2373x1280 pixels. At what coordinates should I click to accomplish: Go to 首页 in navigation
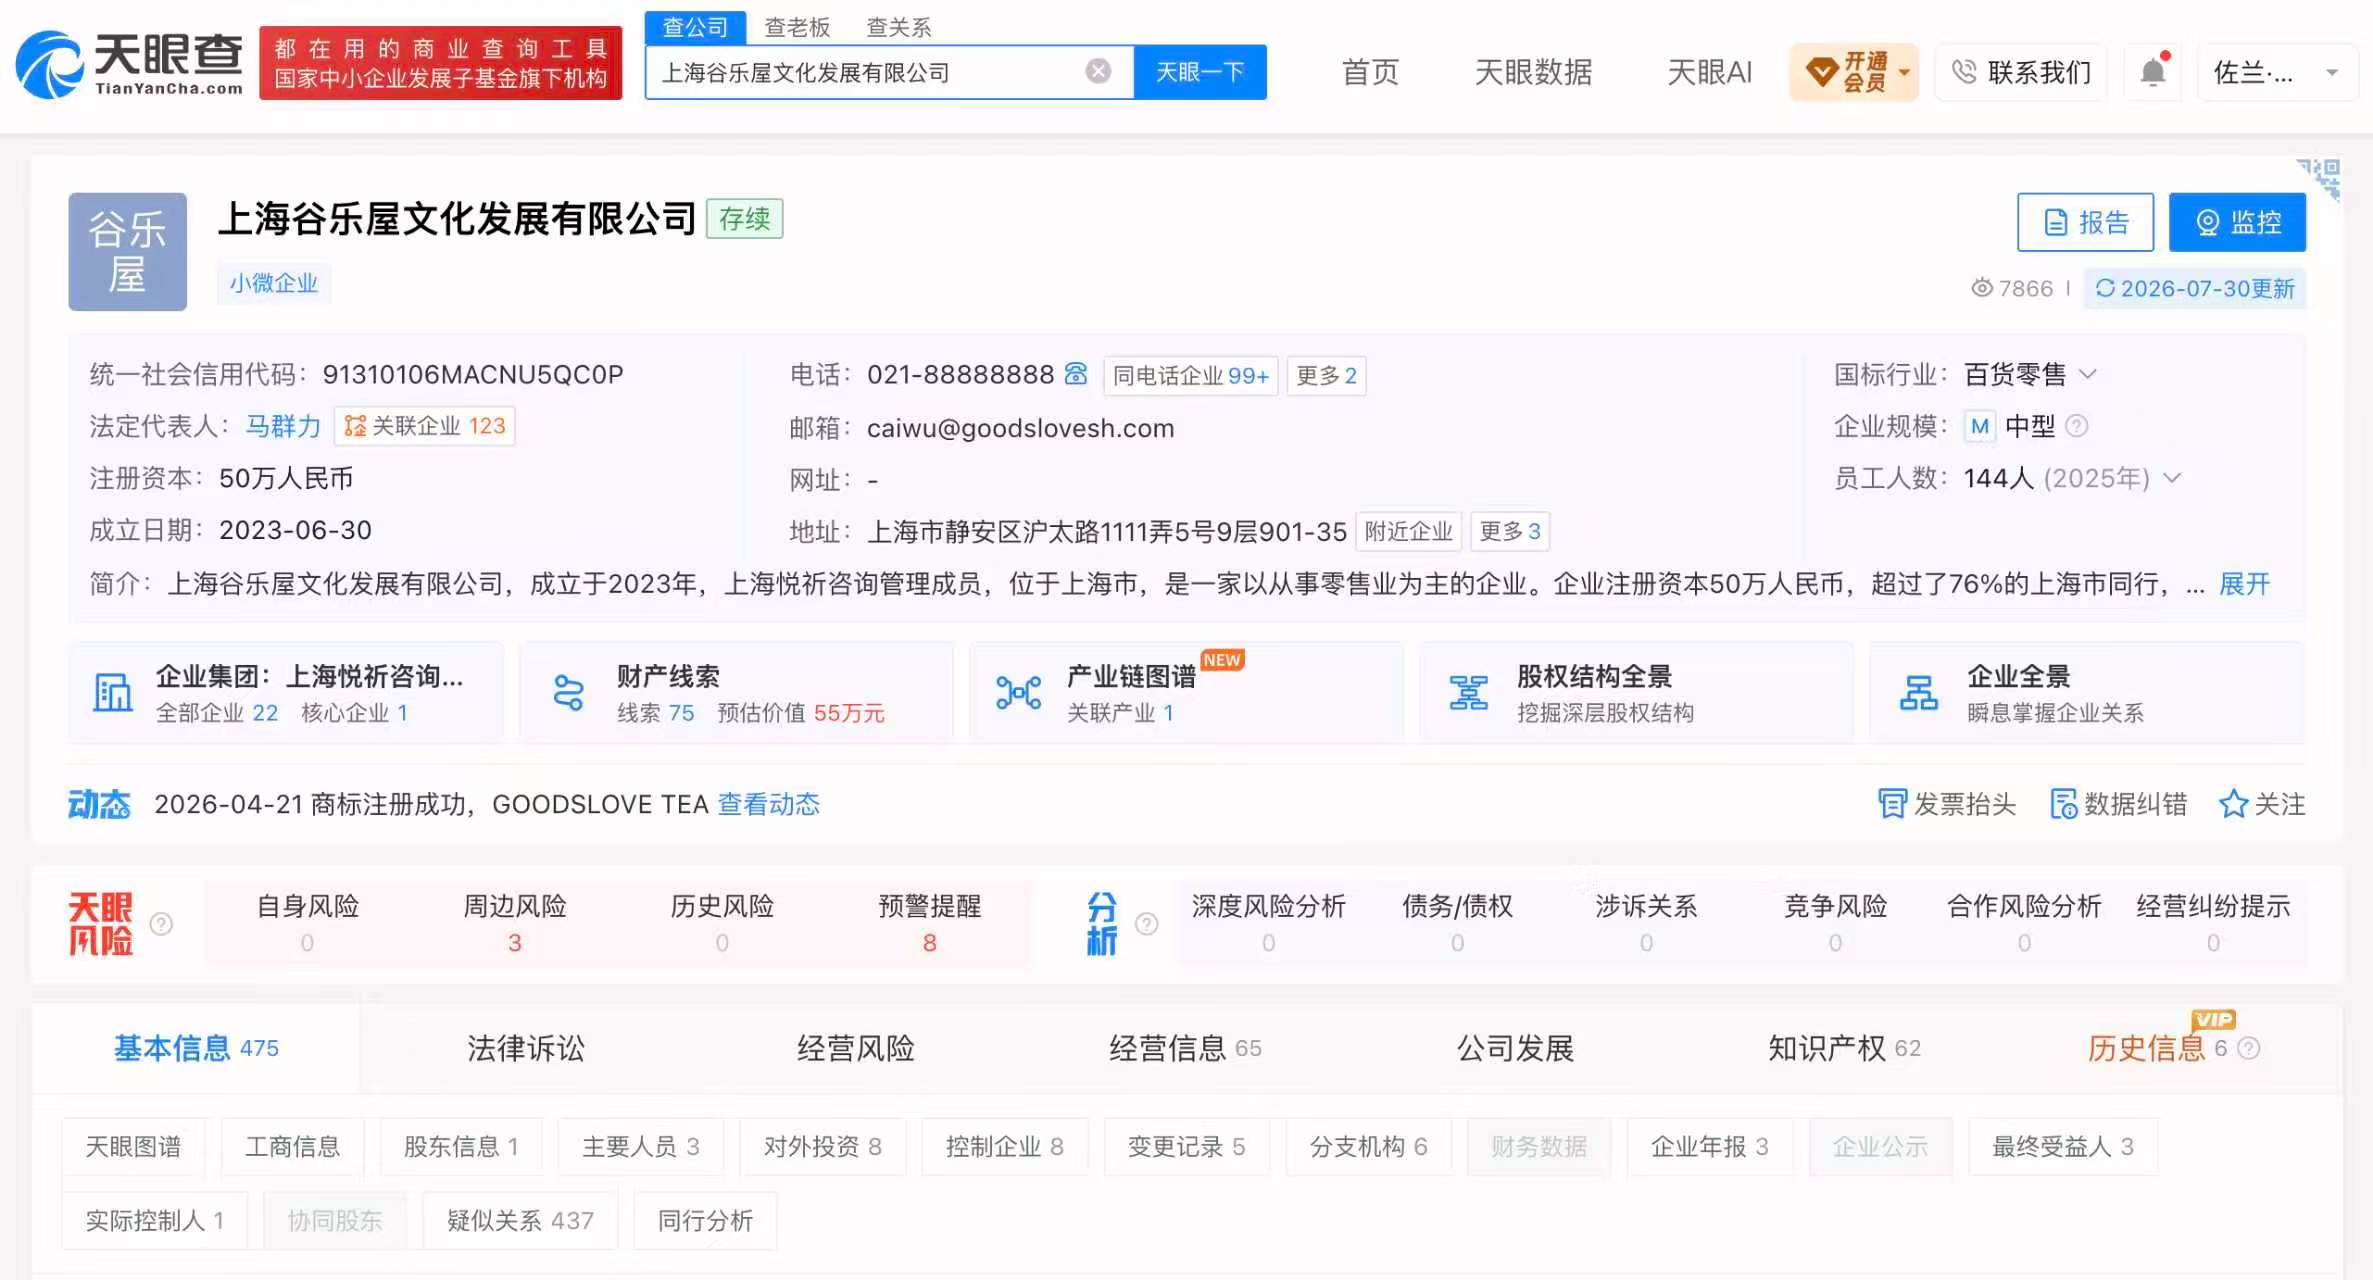1370,72
